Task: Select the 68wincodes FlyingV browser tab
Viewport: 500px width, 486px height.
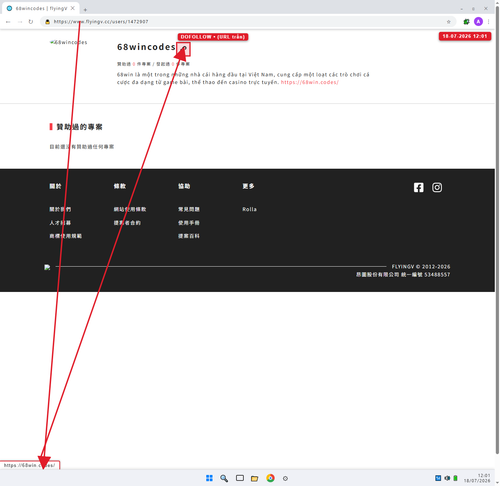Action: (41, 8)
